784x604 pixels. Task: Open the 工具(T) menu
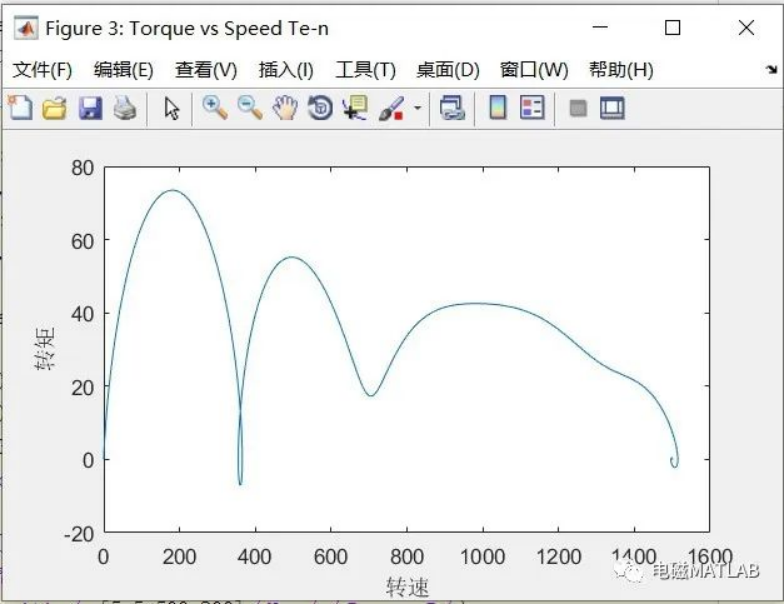click(366, 70)
